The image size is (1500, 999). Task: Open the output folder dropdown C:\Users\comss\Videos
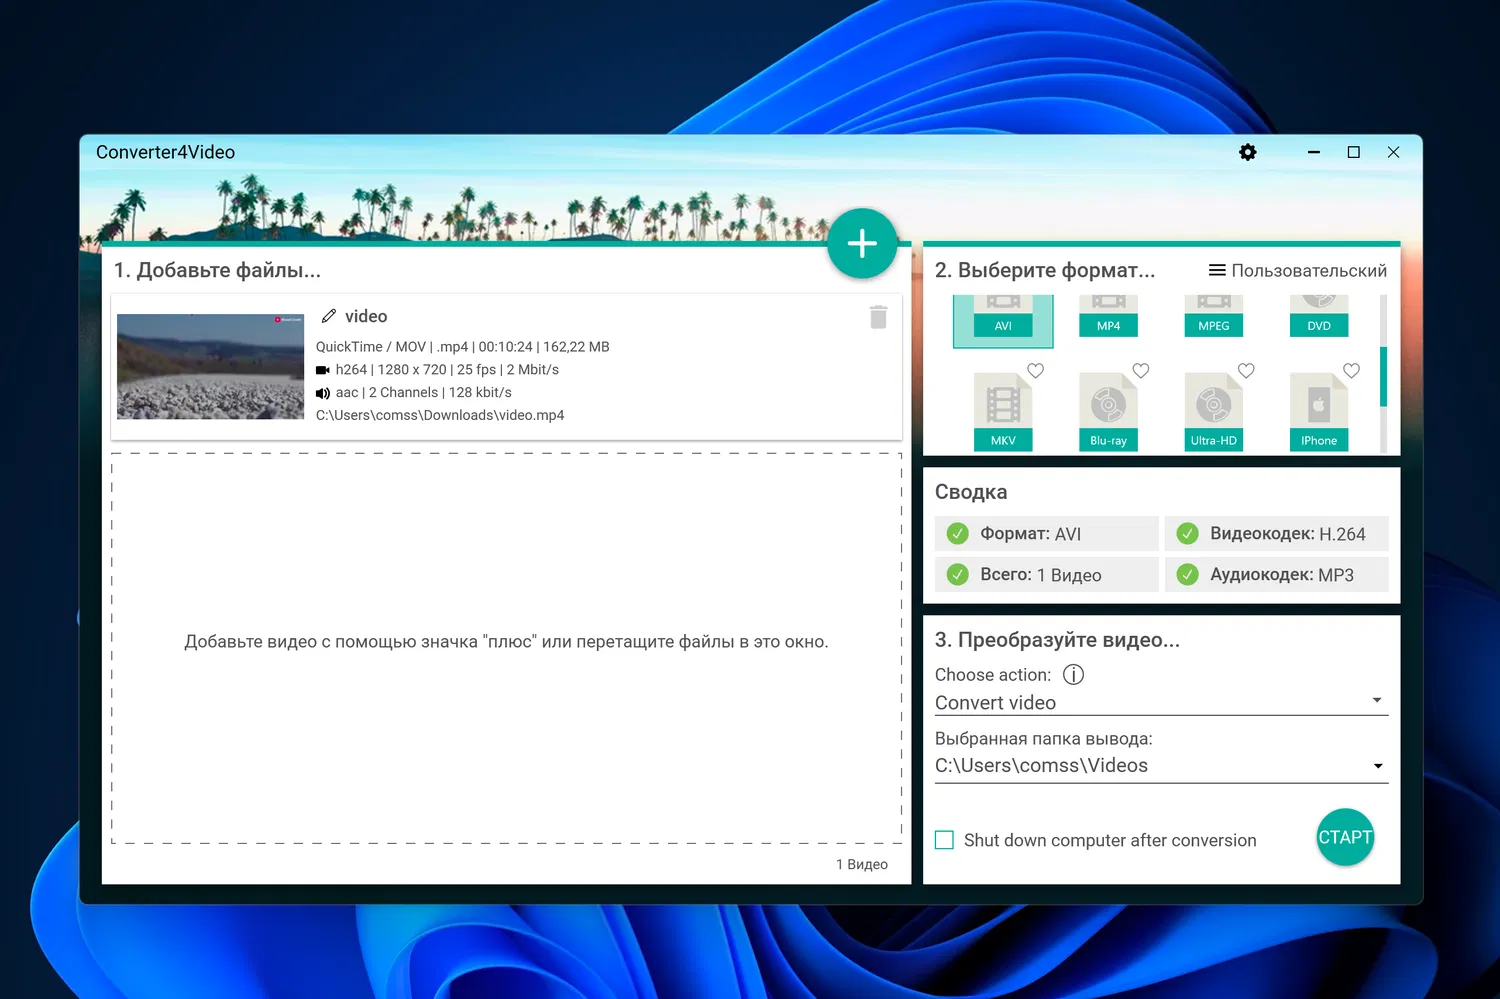tap(1161, 766)
